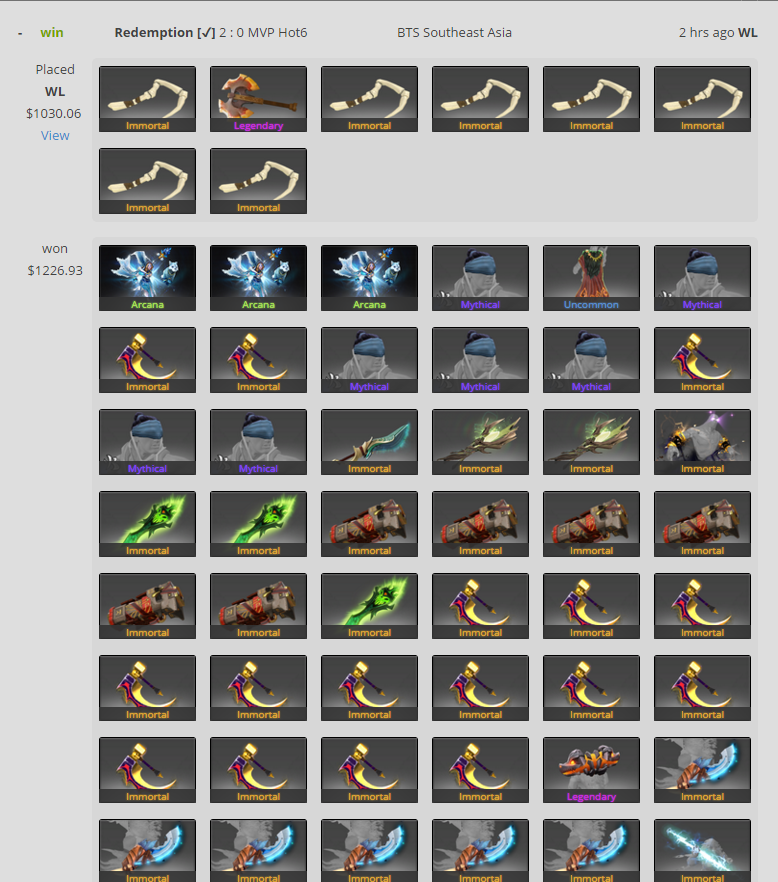Open the View link under placed amount

(55, 136)
